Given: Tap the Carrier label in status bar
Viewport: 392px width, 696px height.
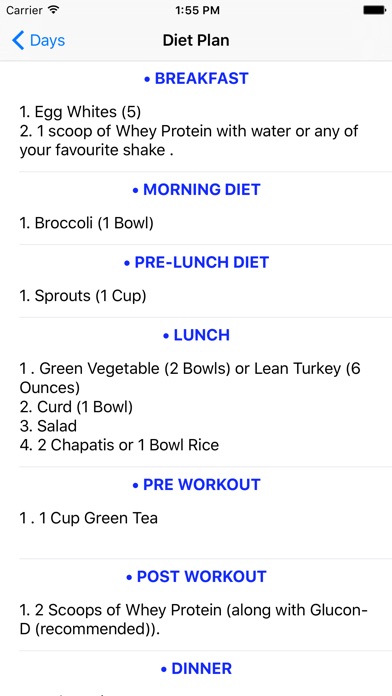Looking at the screenshot, I should click(x=24, y=11).
